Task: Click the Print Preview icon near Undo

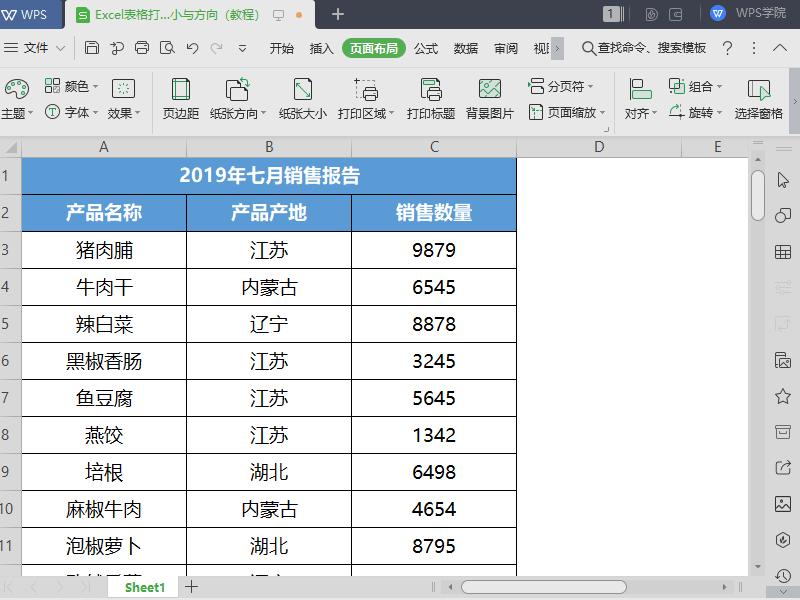Action: (x=170, y=47)
